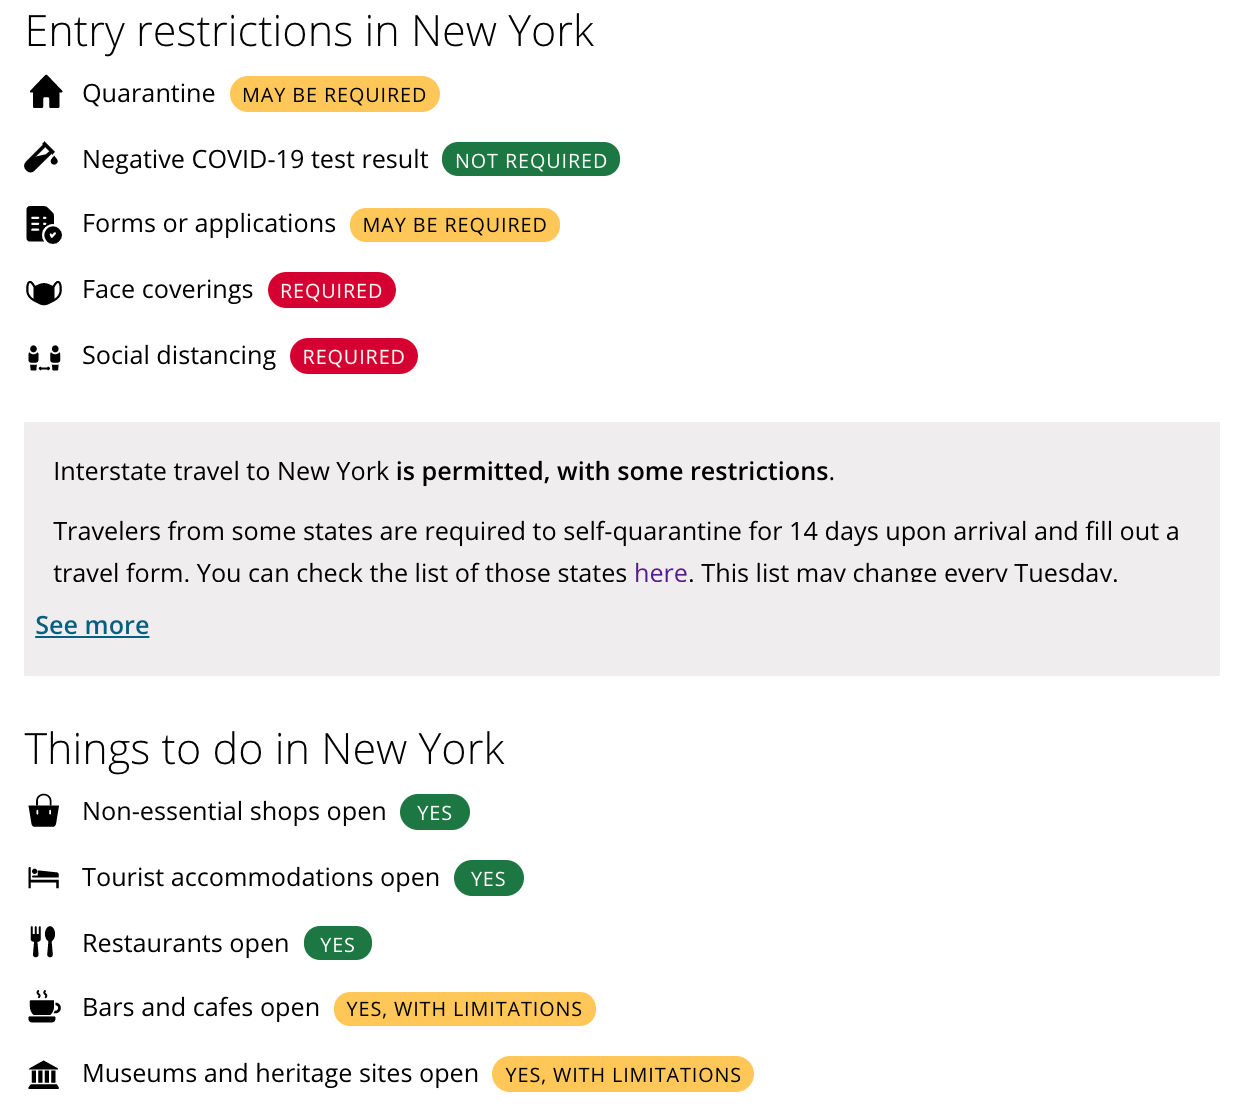This screenshot has height=1106, width=1248.
Task: Click the museum building icon
Action: [x=44, y=1075]
